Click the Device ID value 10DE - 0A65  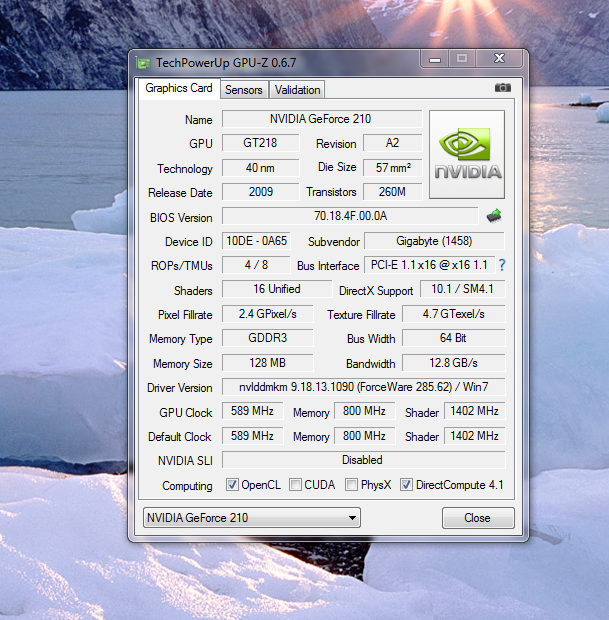256,241
